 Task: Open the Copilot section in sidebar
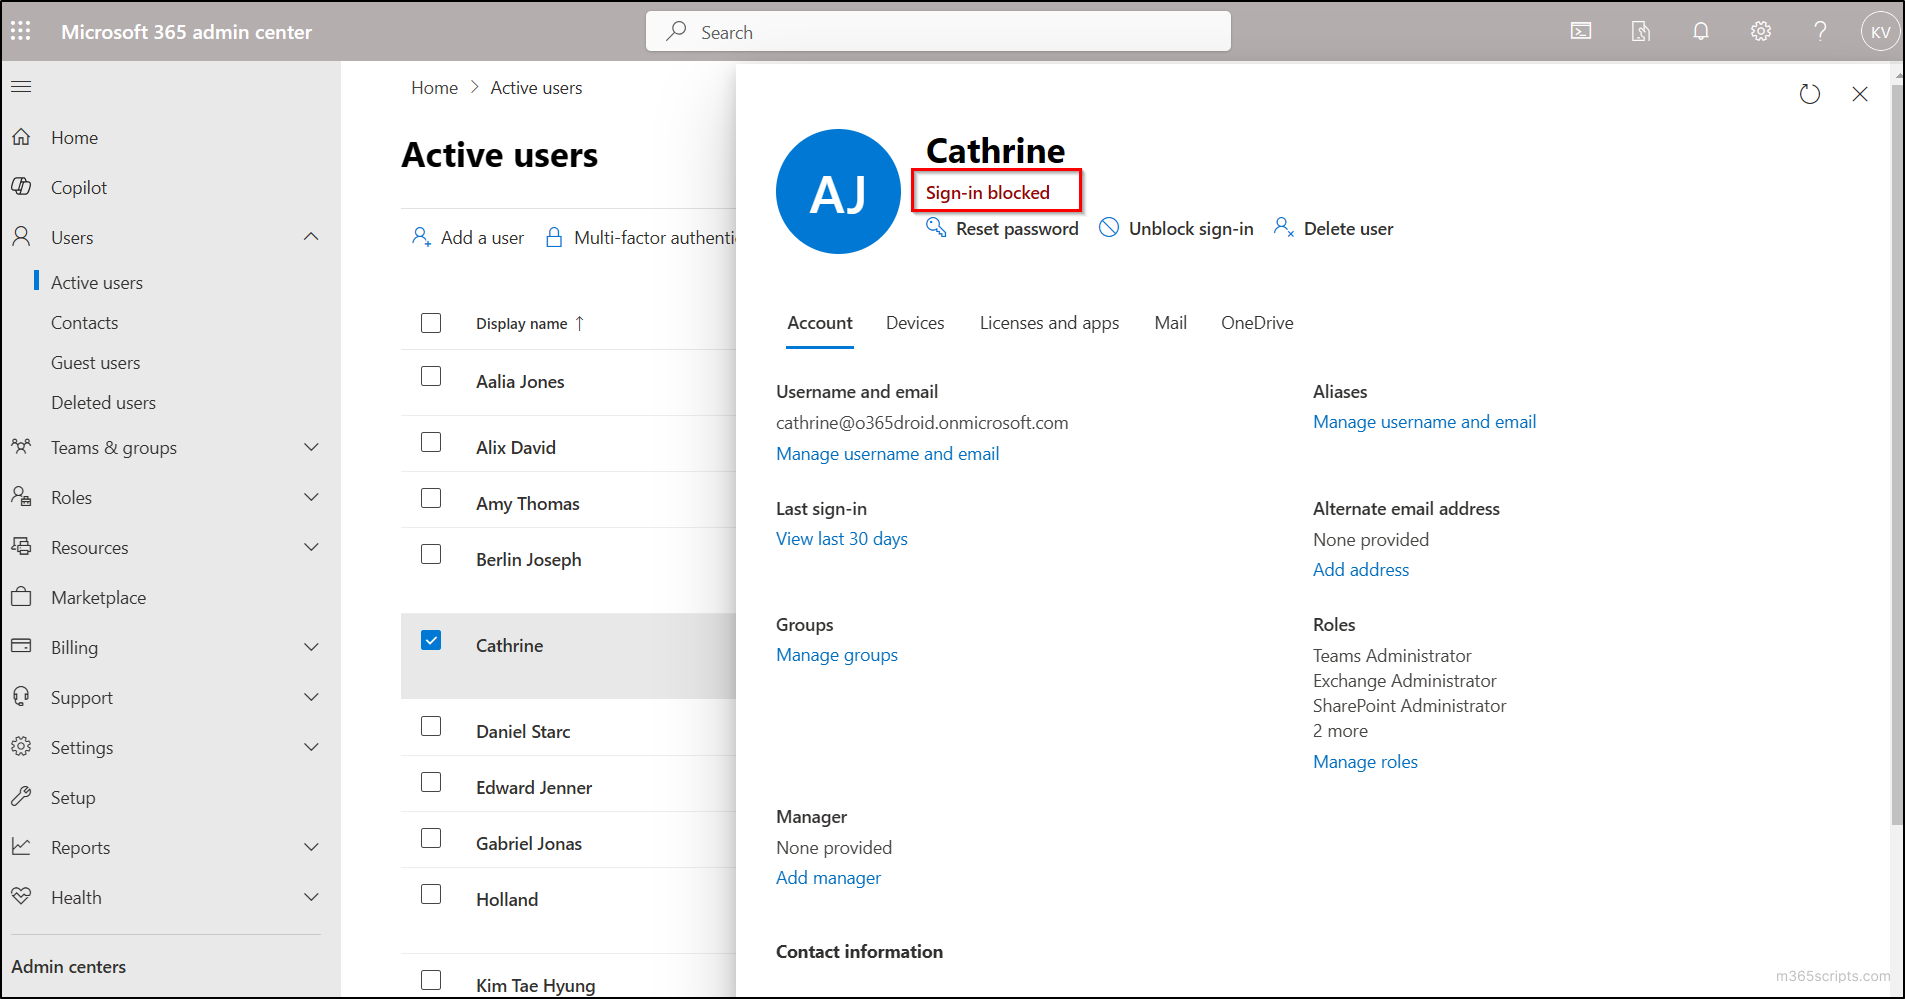[x=78, y=187]
